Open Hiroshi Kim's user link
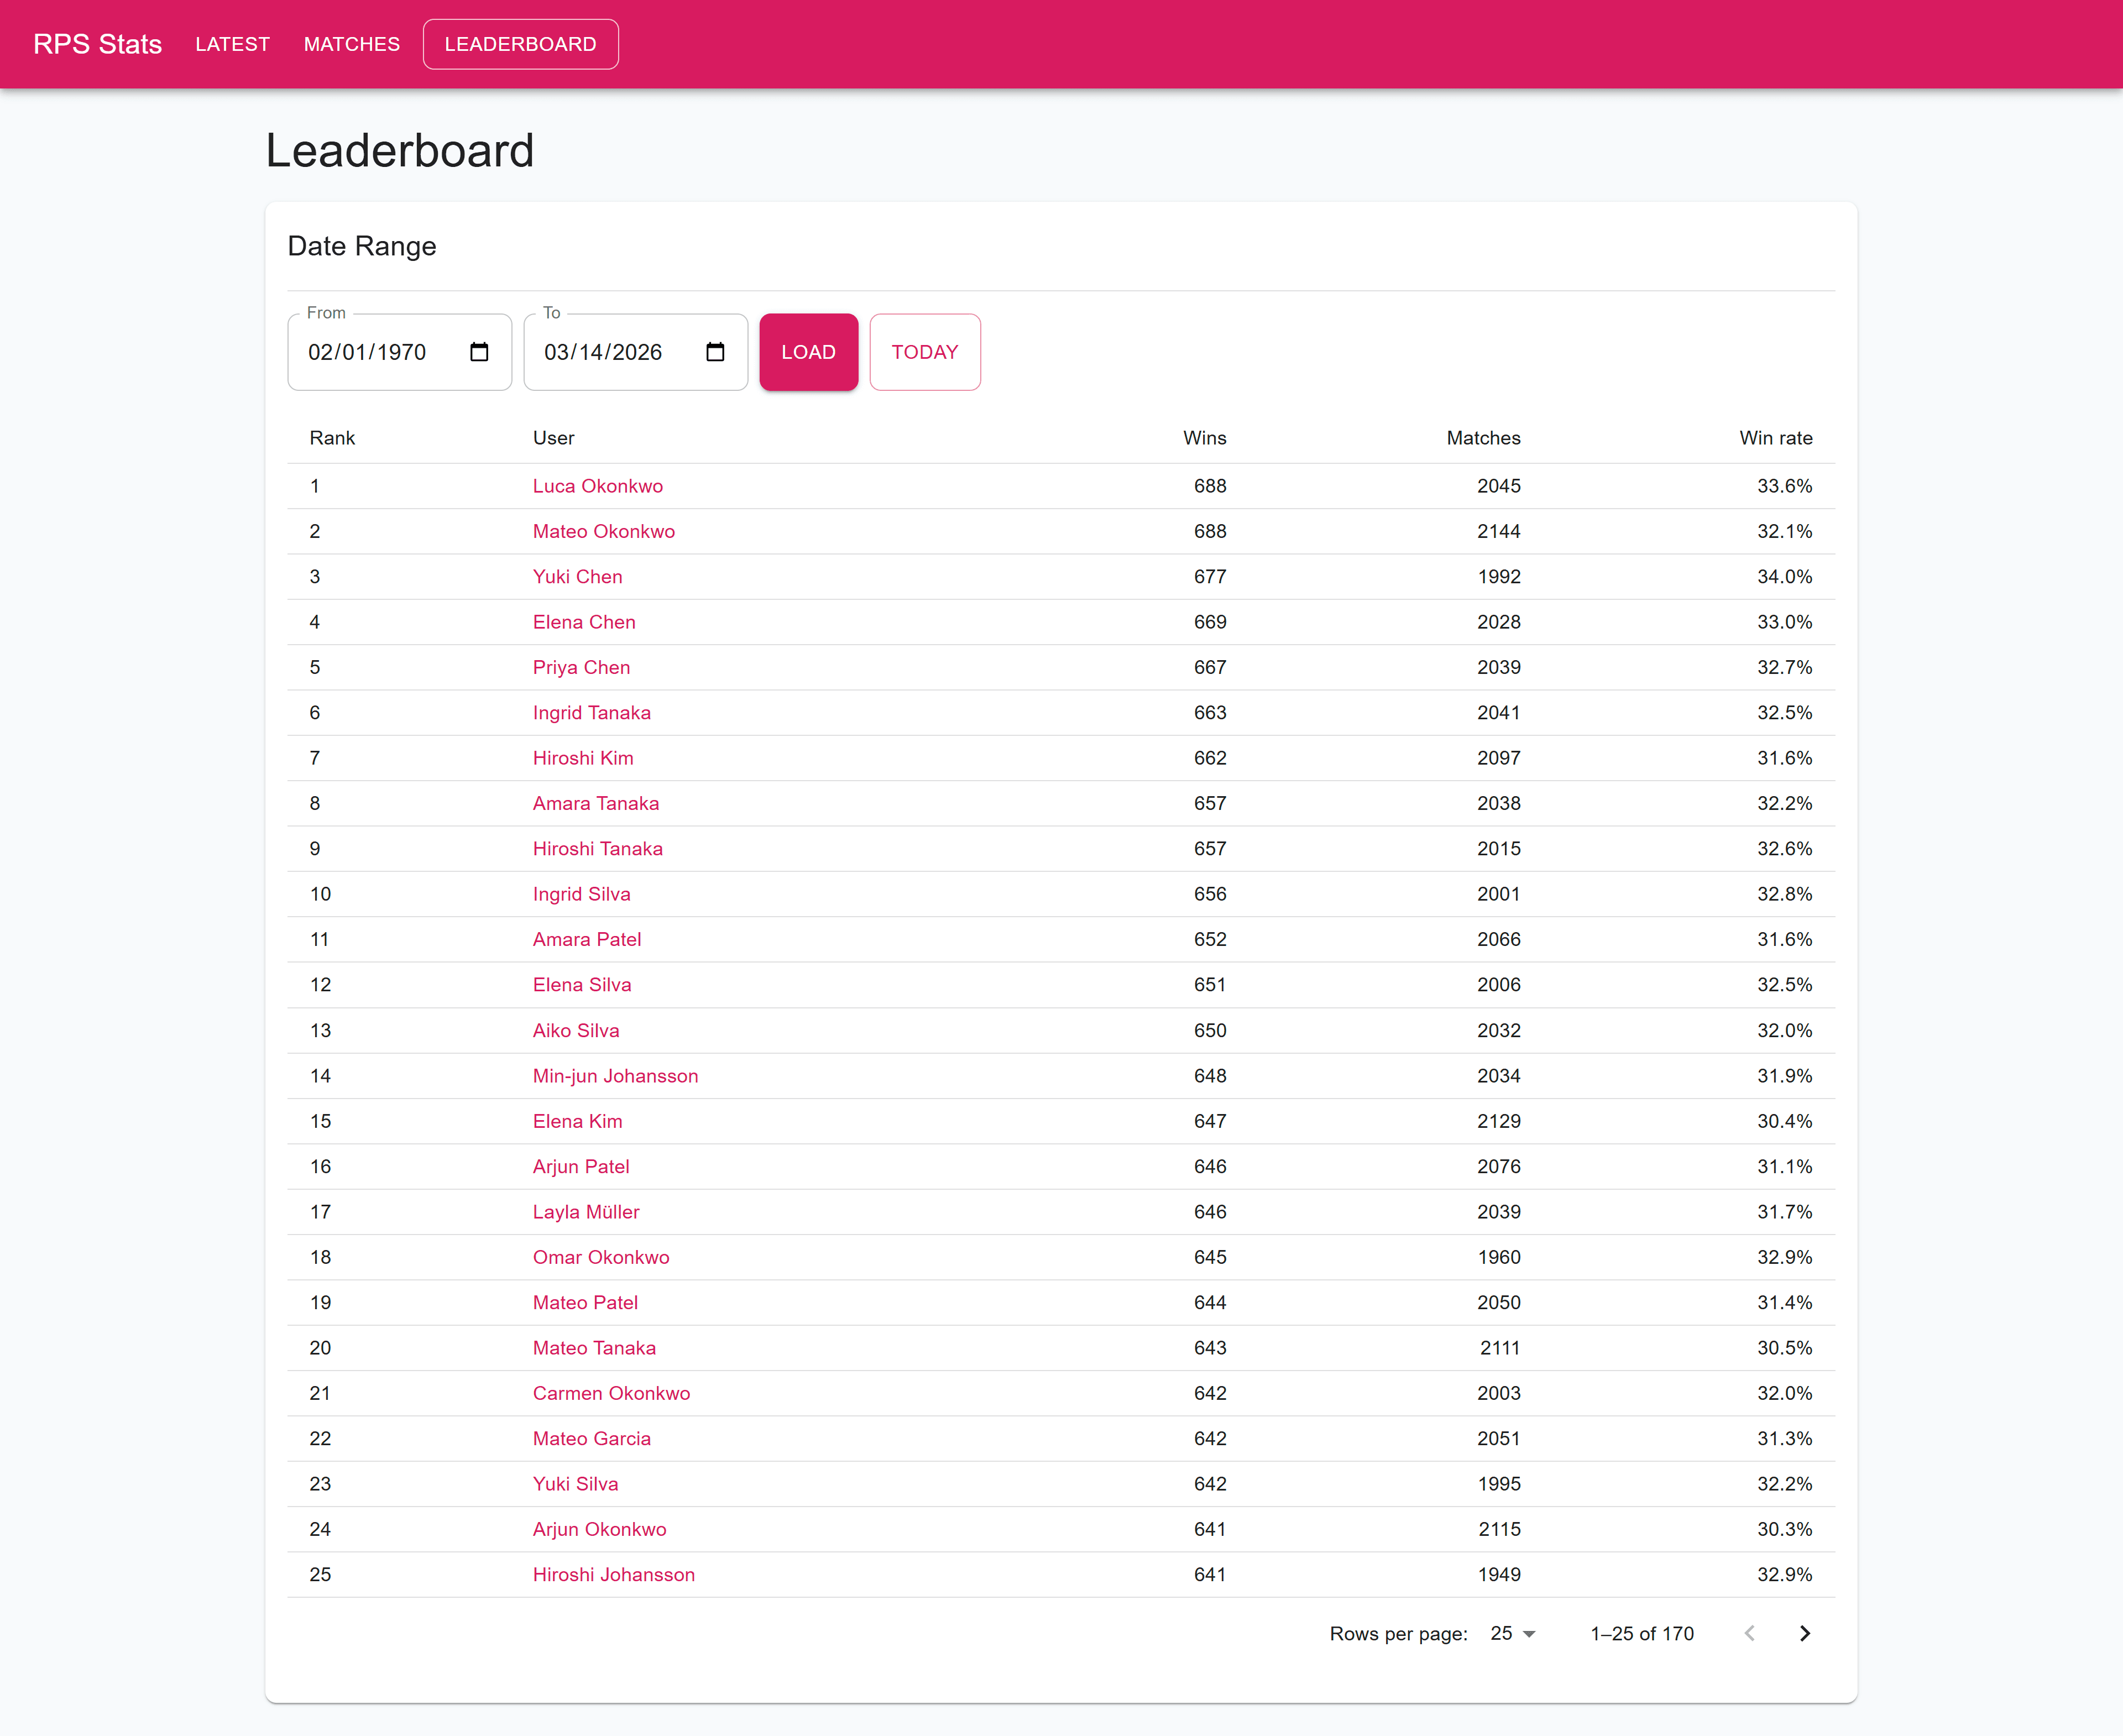2123x1736 pixels. pyautogui.click(x=583, y=758)
